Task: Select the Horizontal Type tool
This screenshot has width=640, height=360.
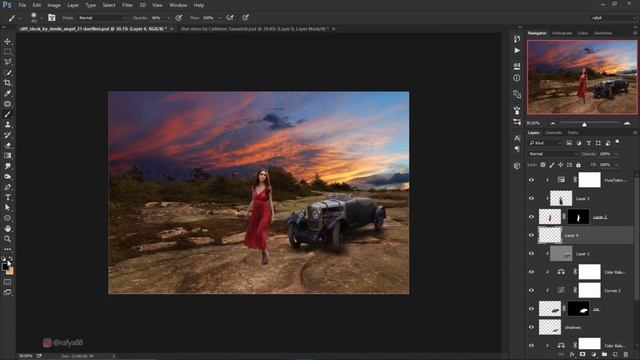Action: click(7, 198)
